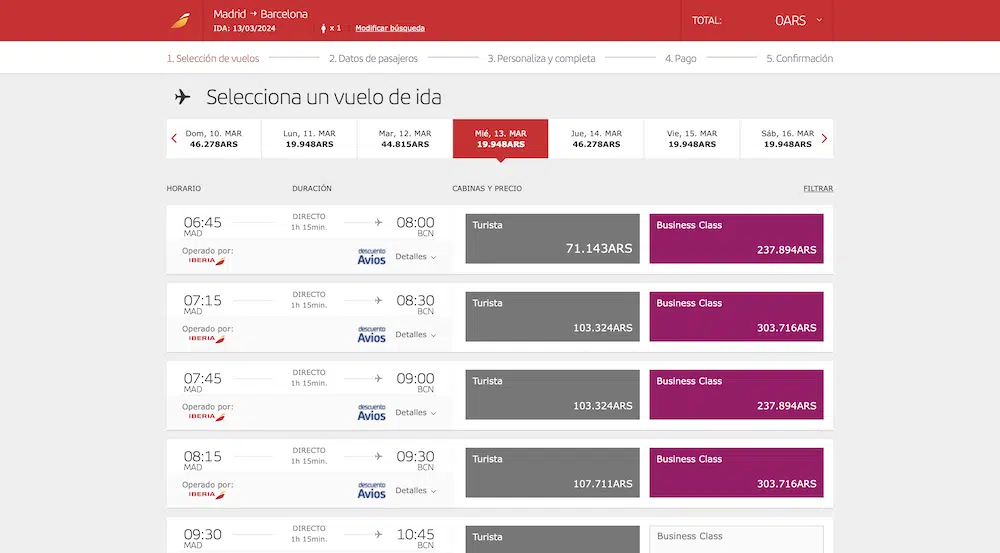Click the Avios discount icon on 06:45 flight
This screenshot has width=1000, height=553.
[x=371, y=256]
